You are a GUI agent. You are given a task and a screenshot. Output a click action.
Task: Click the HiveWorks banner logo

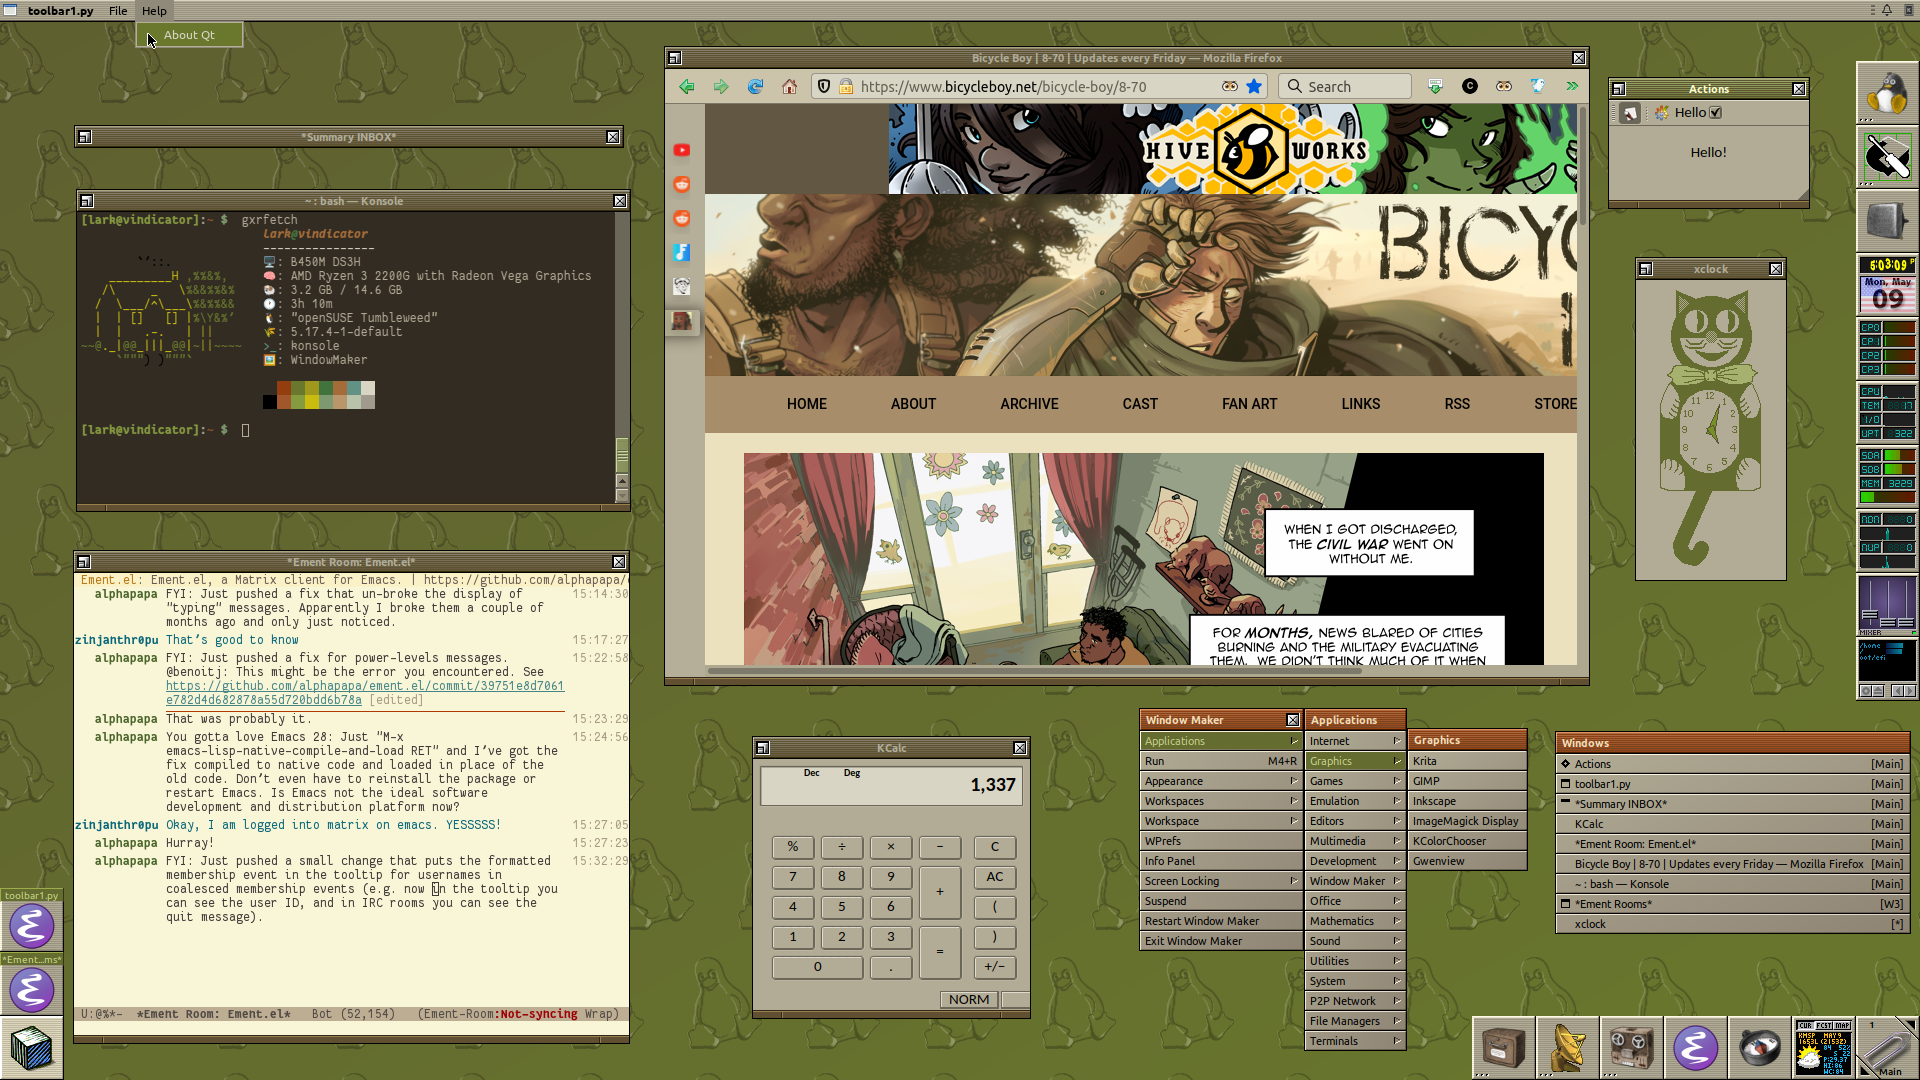pyautogui.click(x=1255, y=150)
